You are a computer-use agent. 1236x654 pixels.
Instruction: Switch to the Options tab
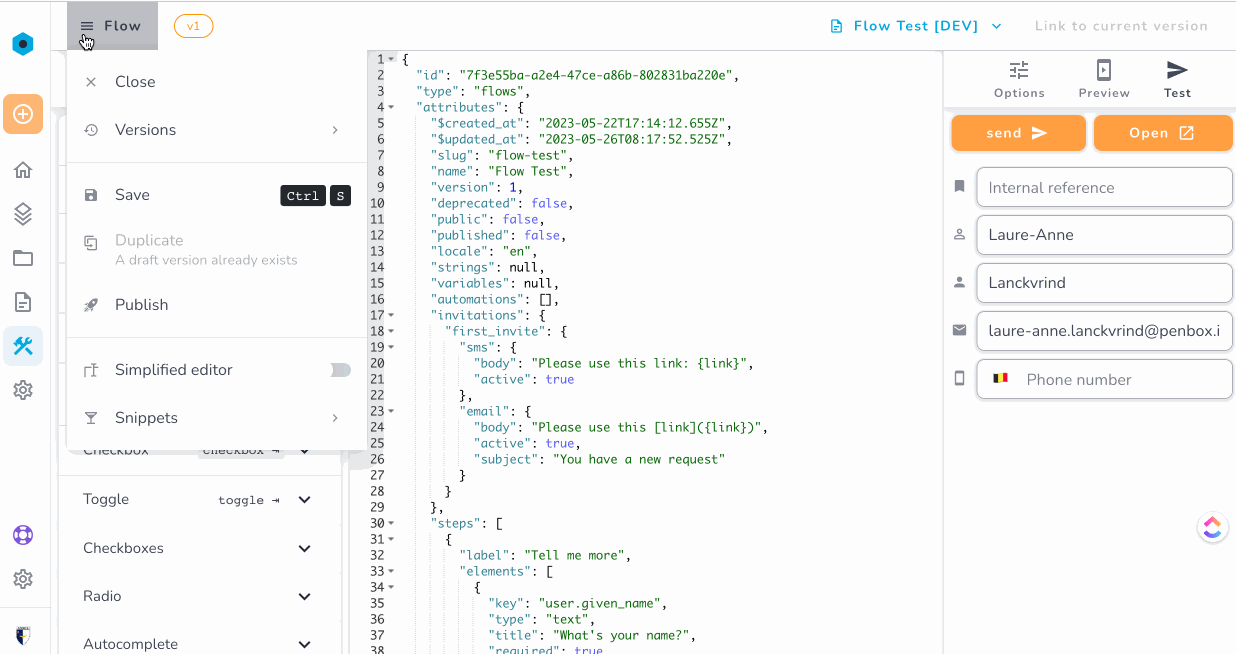1019,79
